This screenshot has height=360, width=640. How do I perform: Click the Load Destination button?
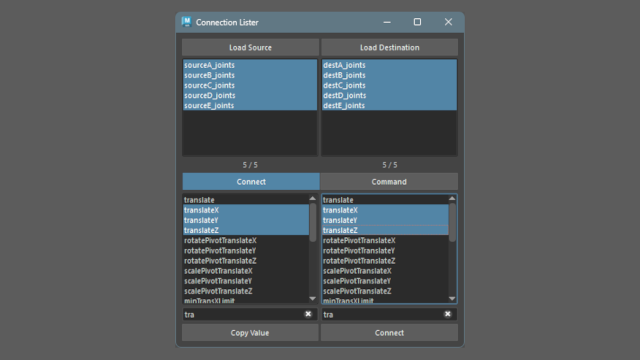pyautogui.click(x=389, y=47)
